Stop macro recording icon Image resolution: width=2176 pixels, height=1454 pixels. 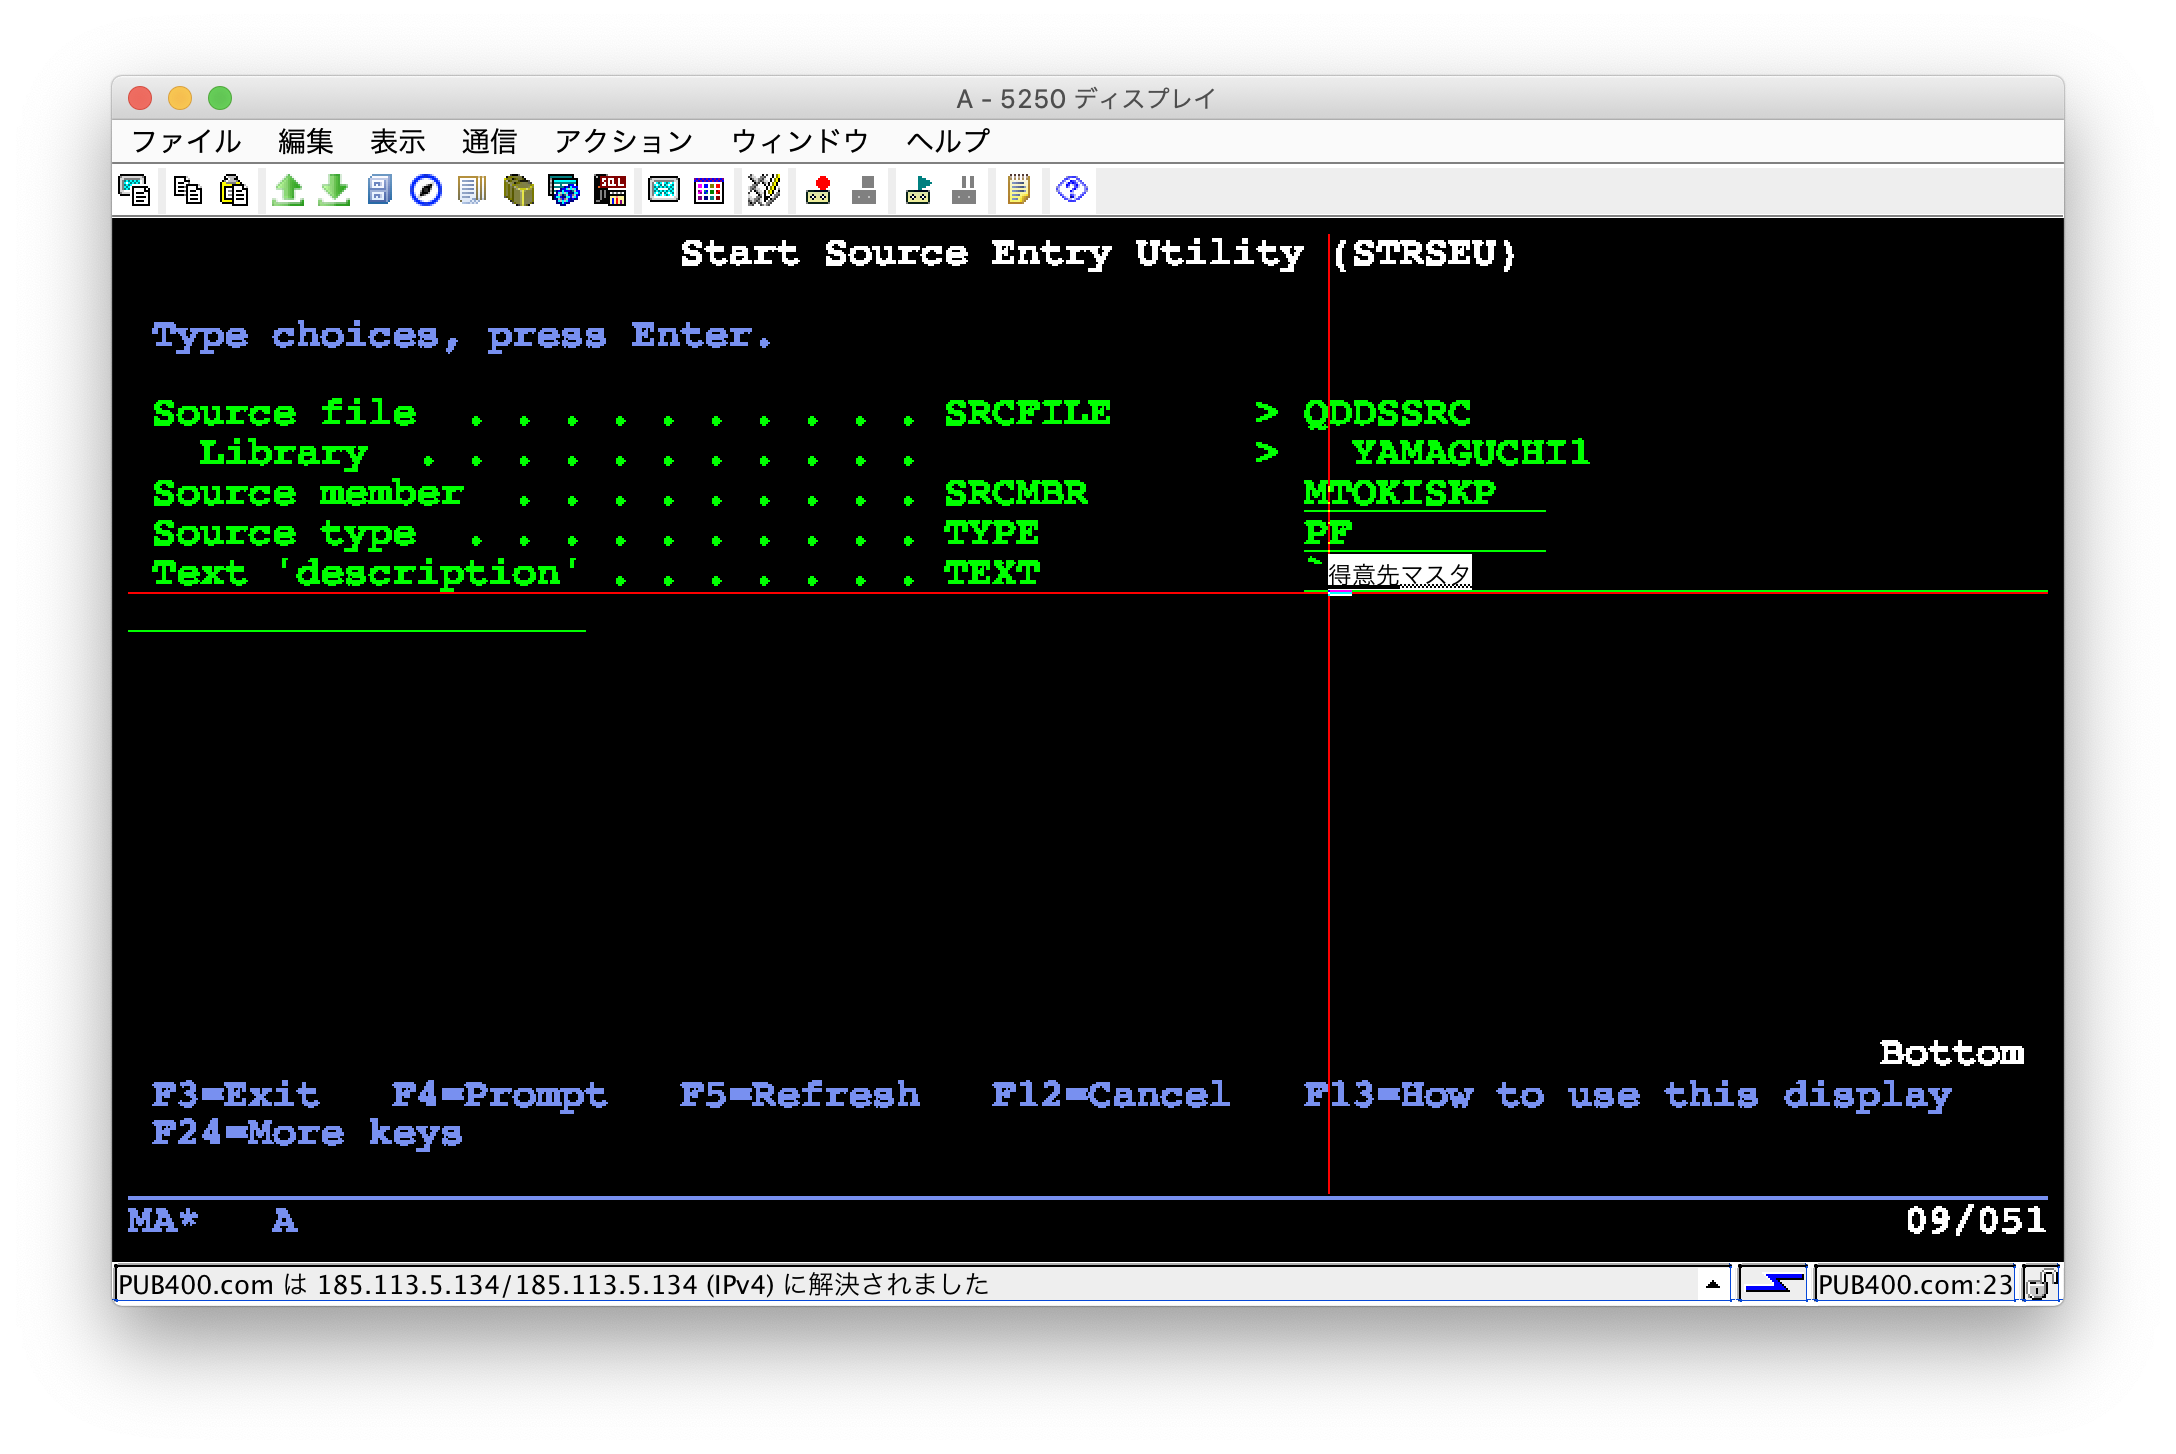coord(864,190)
